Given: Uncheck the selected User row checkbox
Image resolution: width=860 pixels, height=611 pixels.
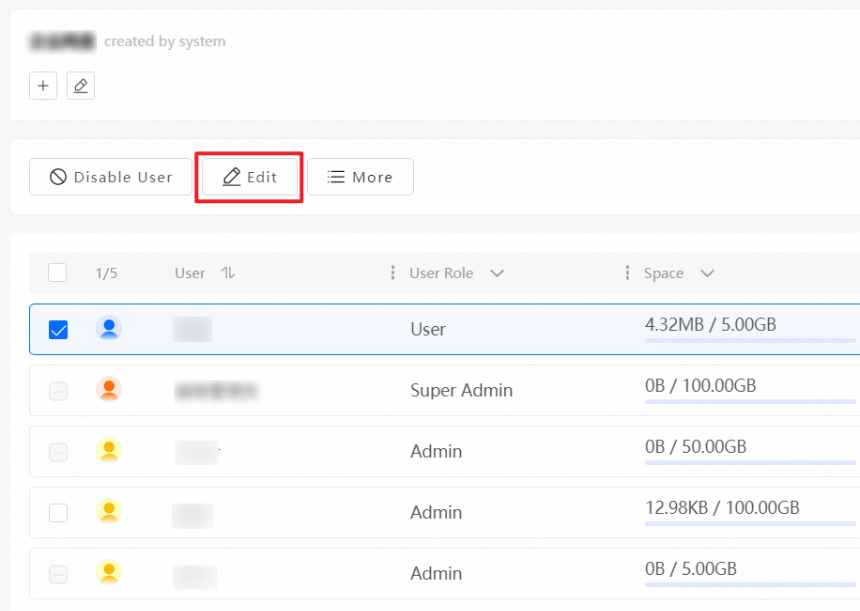Looking at the screenshot, I should click(58, 329).
